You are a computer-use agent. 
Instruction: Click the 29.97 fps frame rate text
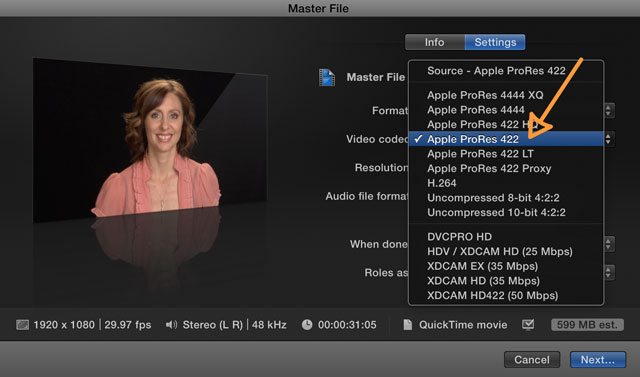(x=128, y=325)
